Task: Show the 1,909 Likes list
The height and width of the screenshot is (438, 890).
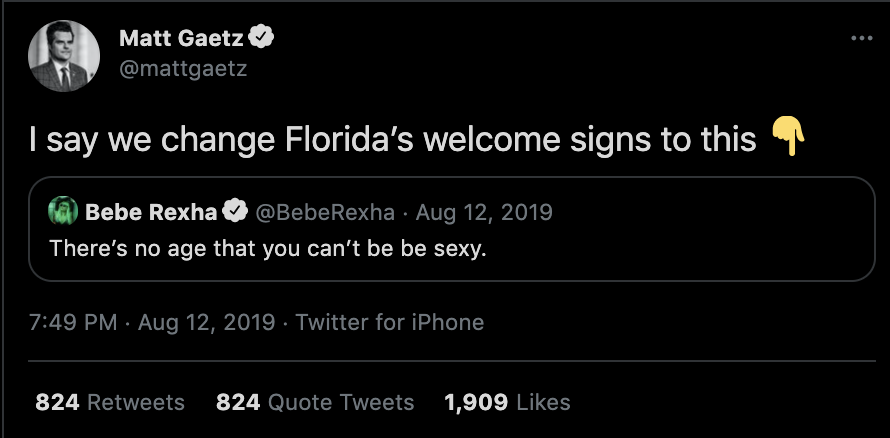Action: click(507, 402)
